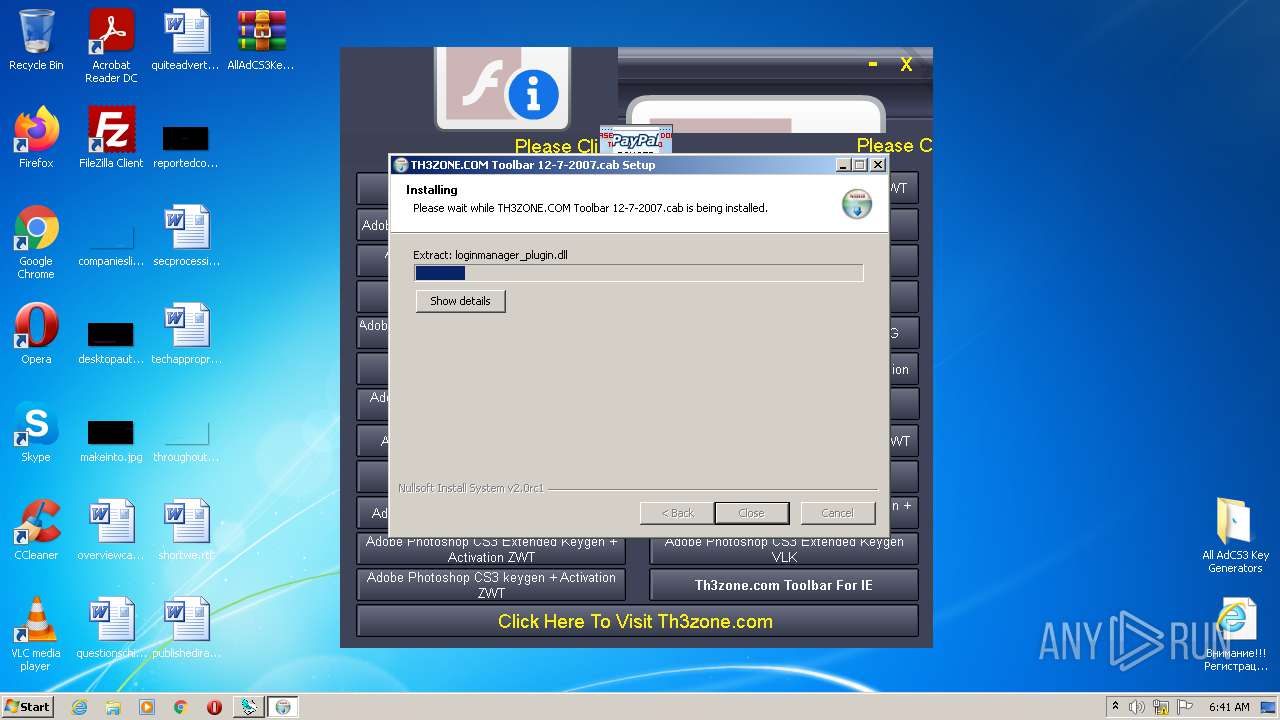This screenshot has height=720, width=1280.
Task: Open Internet Explorer from taskbar
Action: [x=79, y=707]
